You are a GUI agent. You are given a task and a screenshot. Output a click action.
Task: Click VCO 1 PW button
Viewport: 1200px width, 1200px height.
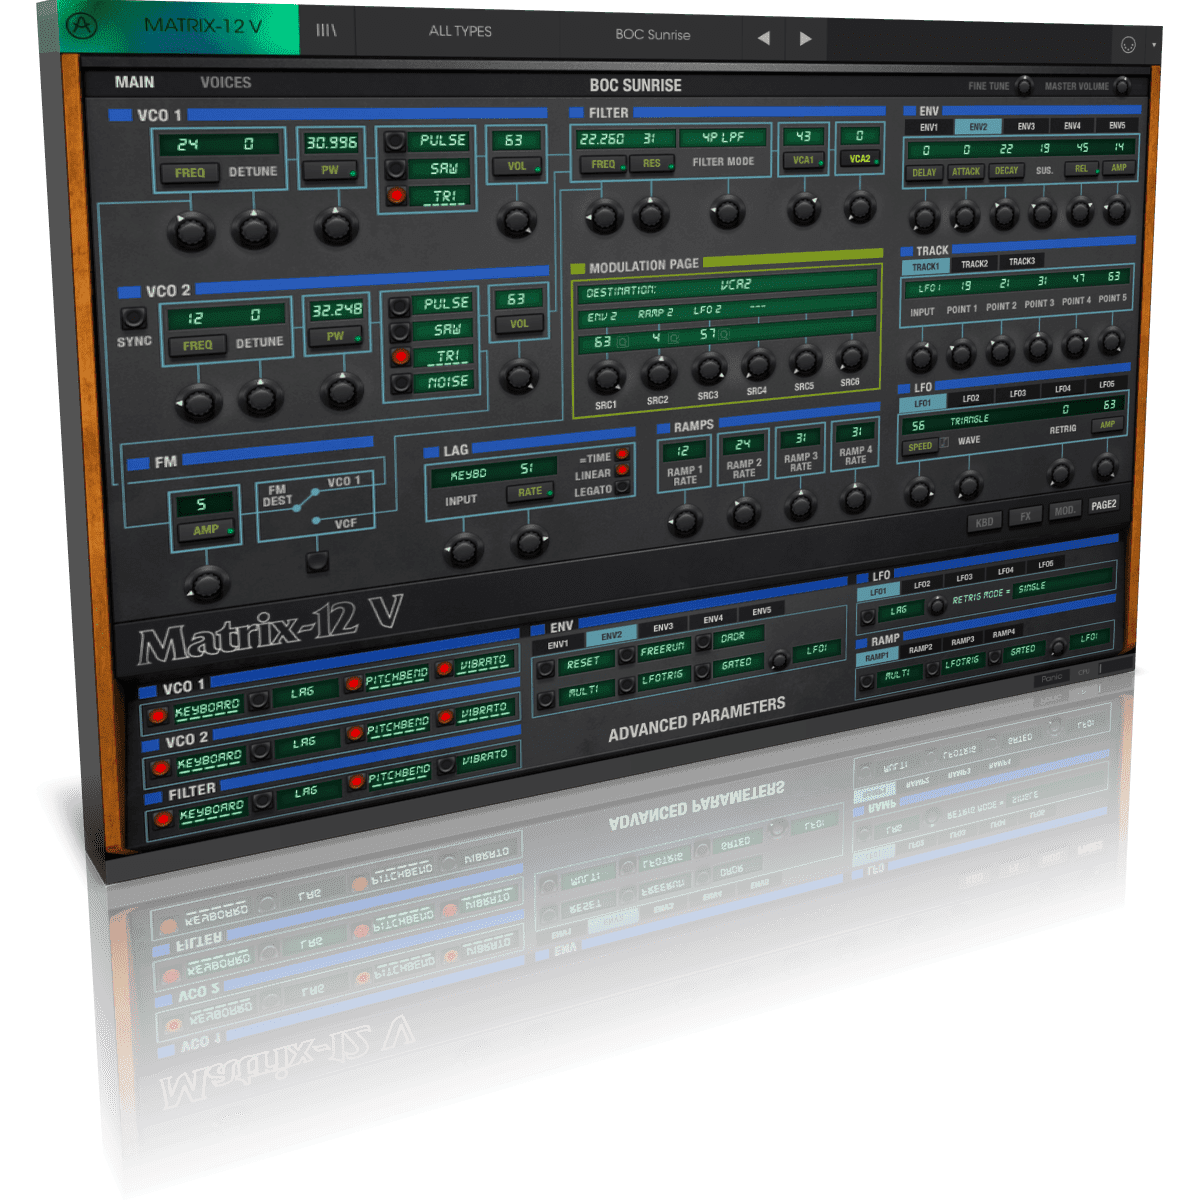331,170
